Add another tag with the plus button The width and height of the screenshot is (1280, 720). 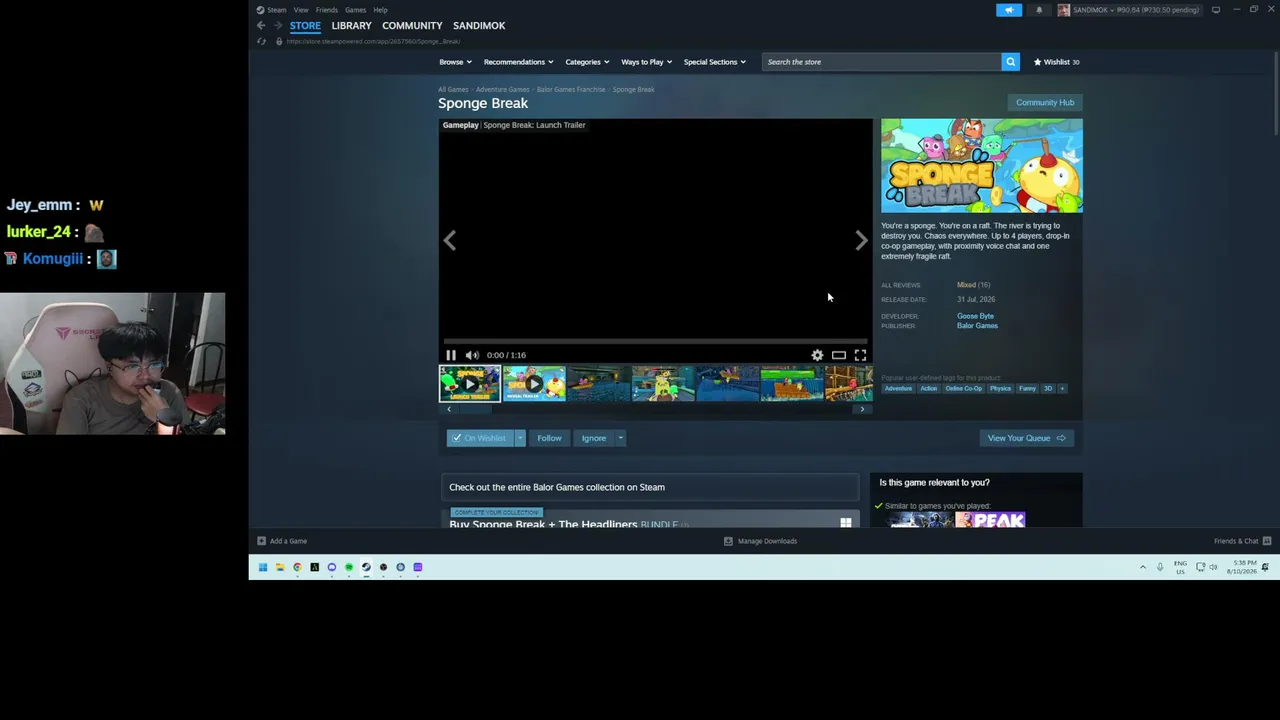(1062, 388)
